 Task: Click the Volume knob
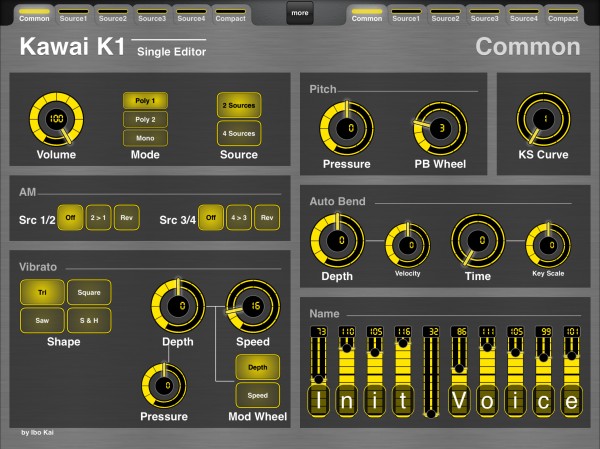click(x=56, y=119)
